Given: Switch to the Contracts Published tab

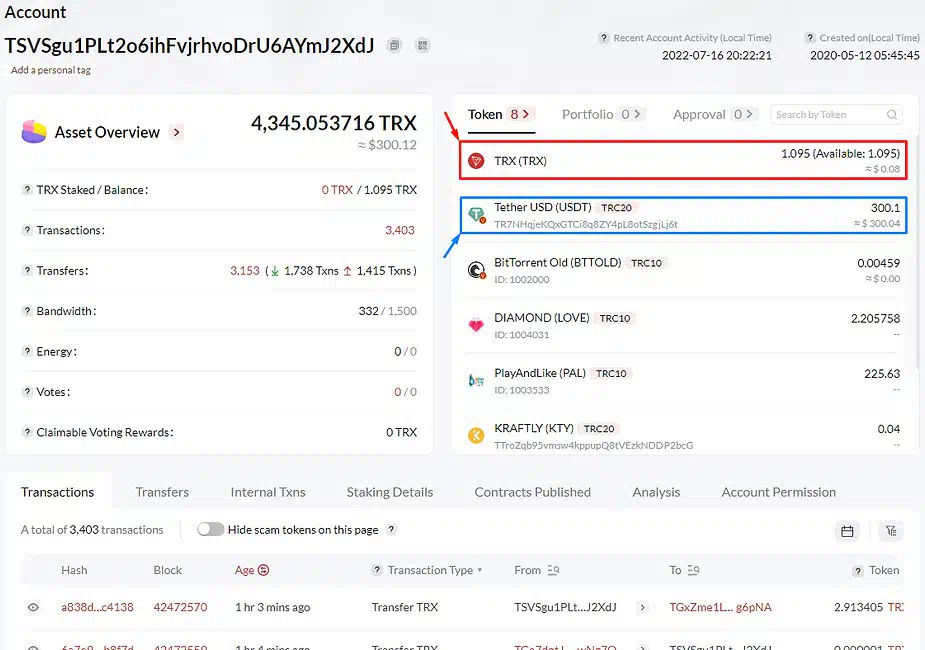Looking at the screenshot, I should (x=533, y=492).
